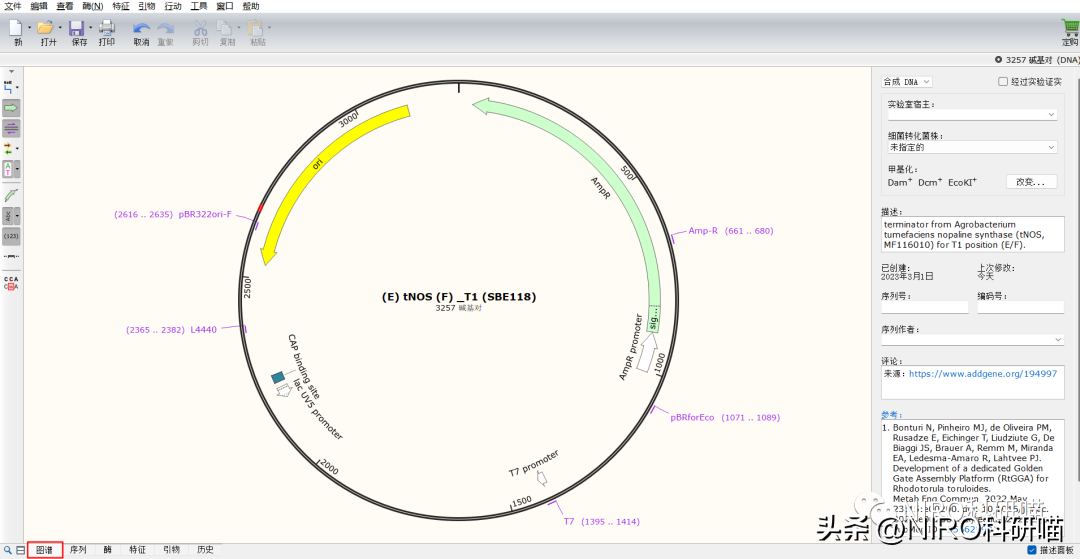The width and height of the screenshot is (1080, 559).
Task: Switch to the History (历史) tab
Action: (204, 550)
